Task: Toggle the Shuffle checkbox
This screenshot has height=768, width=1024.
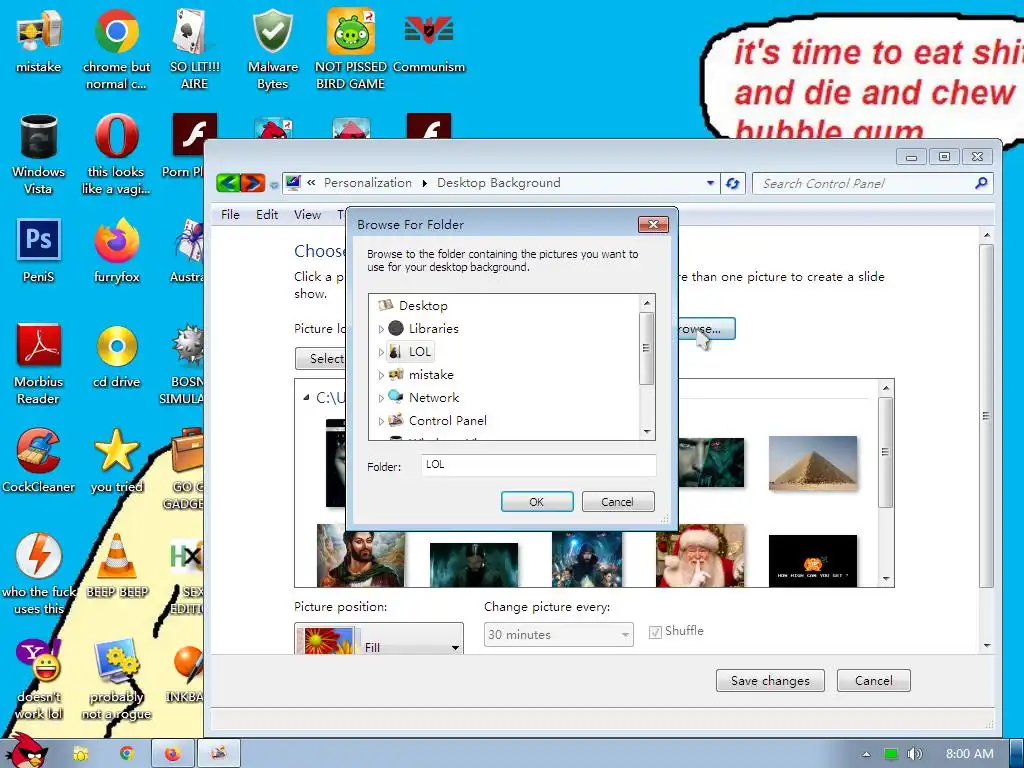Action: click(x=655, y=632)
